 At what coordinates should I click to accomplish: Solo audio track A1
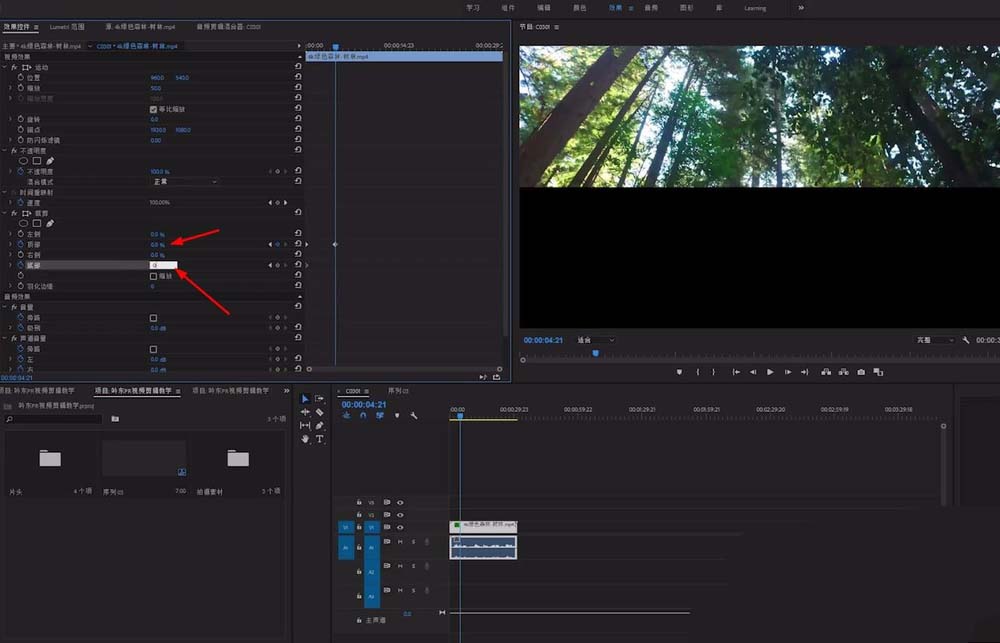(413, 542)
